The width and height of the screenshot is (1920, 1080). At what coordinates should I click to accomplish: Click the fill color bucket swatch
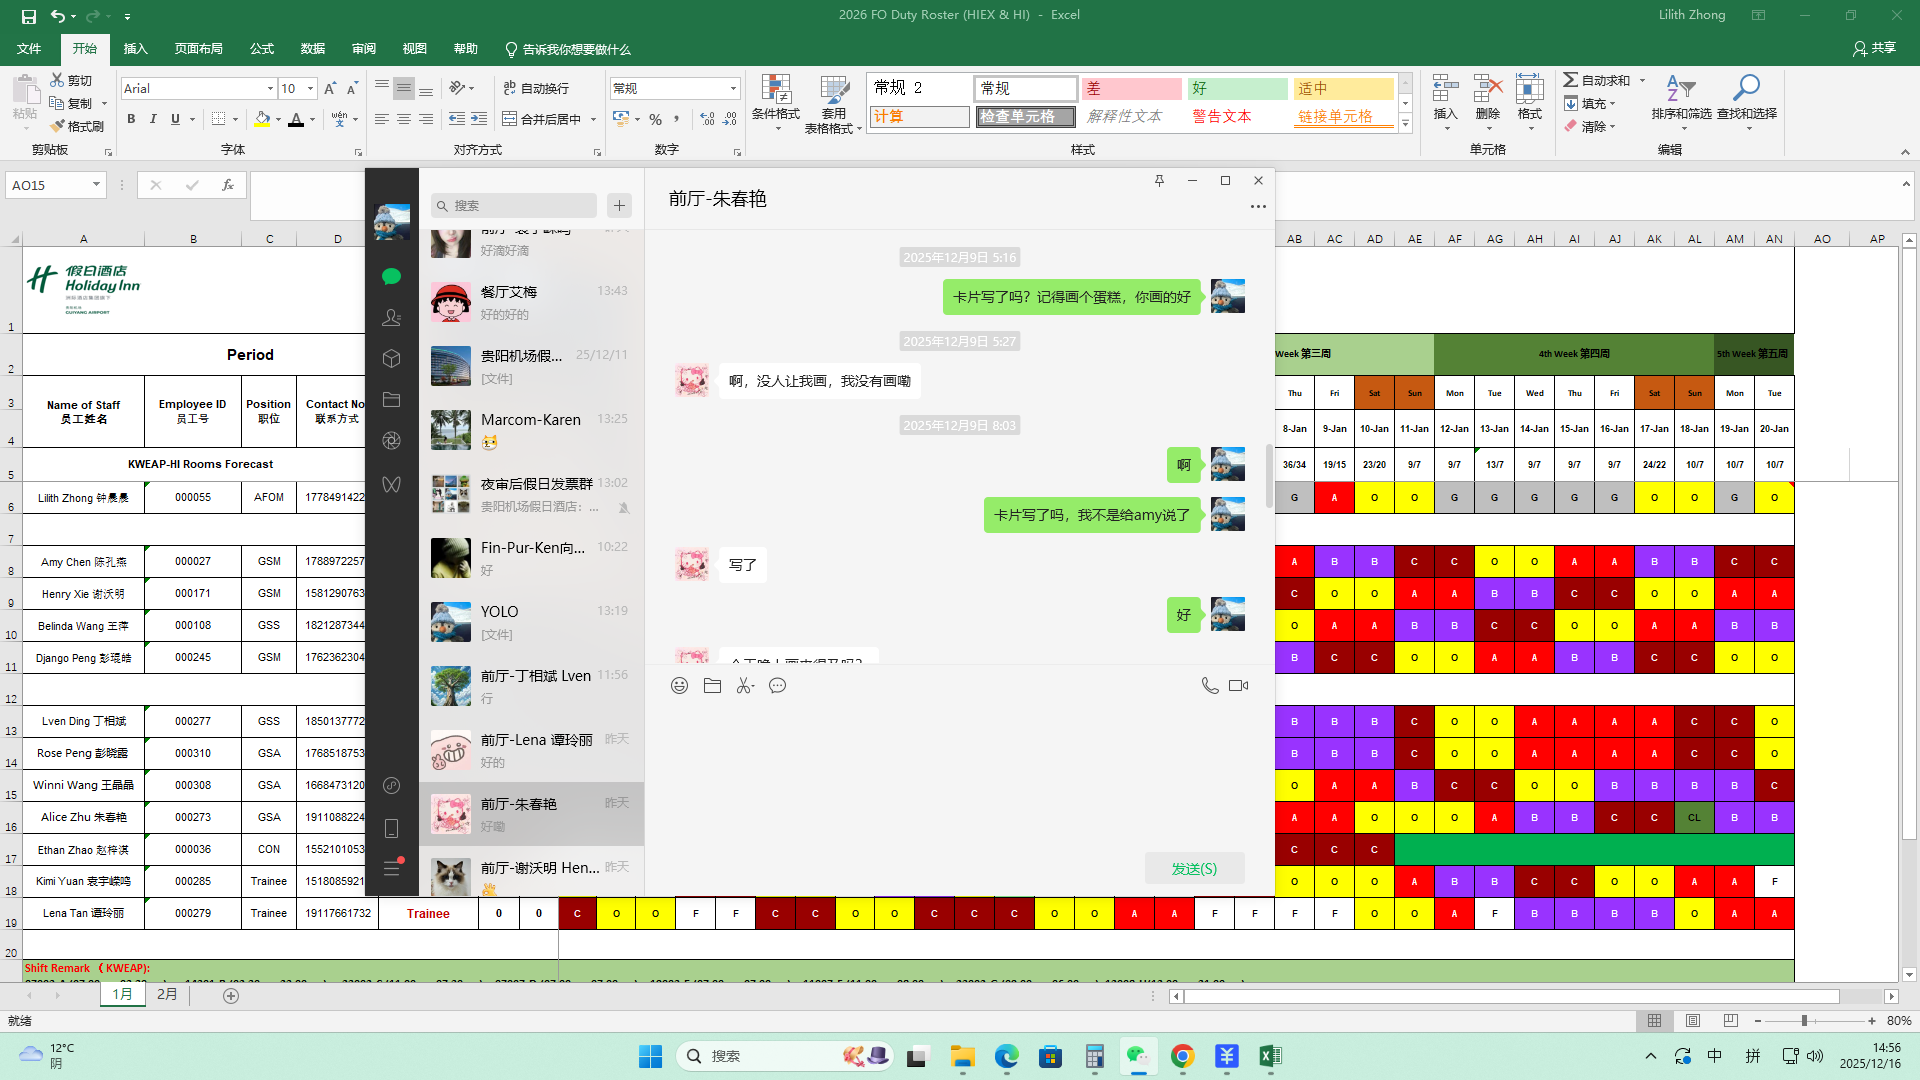click(x=262, y=119)
